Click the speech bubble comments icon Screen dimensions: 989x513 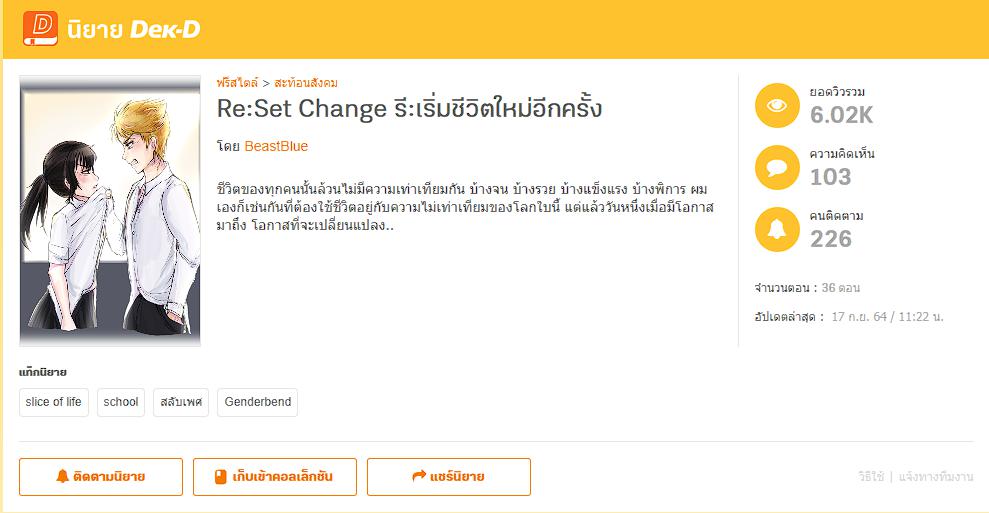(776, 168)
